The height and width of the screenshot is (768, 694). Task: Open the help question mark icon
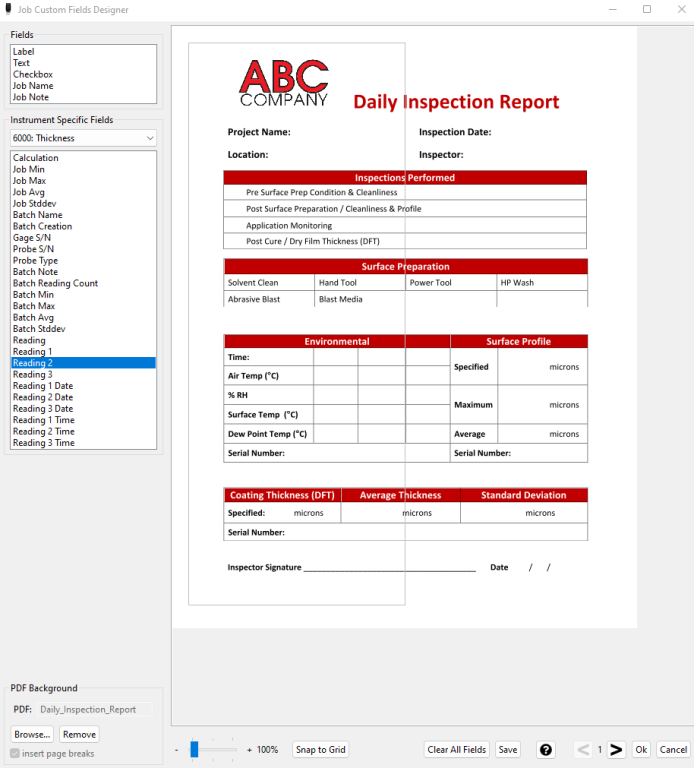[x=546, y=750]
